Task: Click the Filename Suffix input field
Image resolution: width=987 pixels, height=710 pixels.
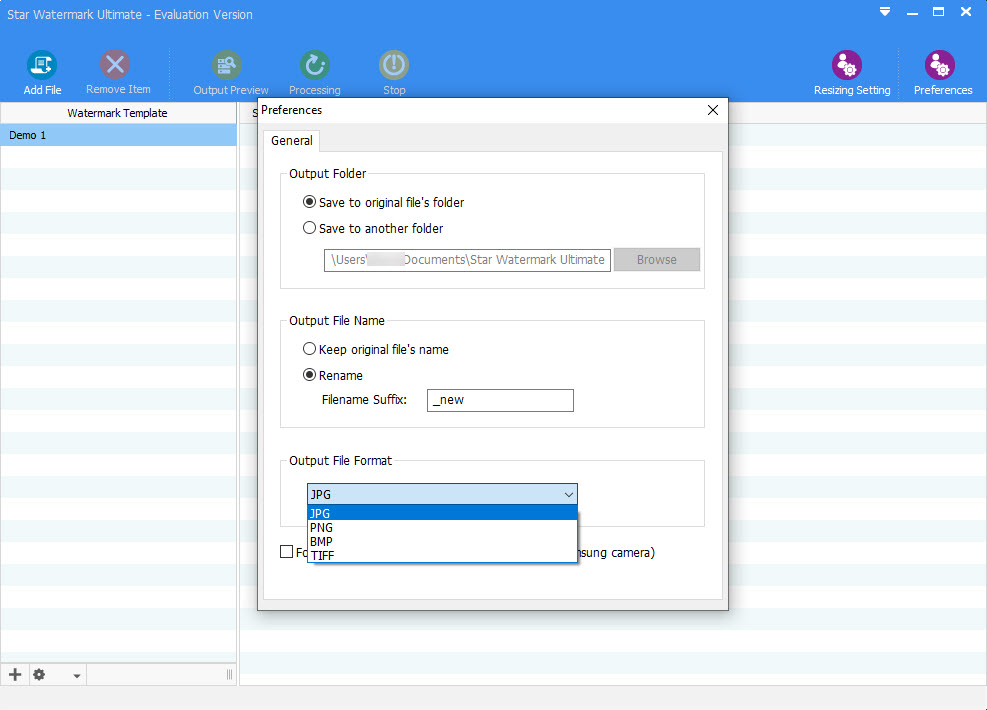Action: tap(500, 400)
